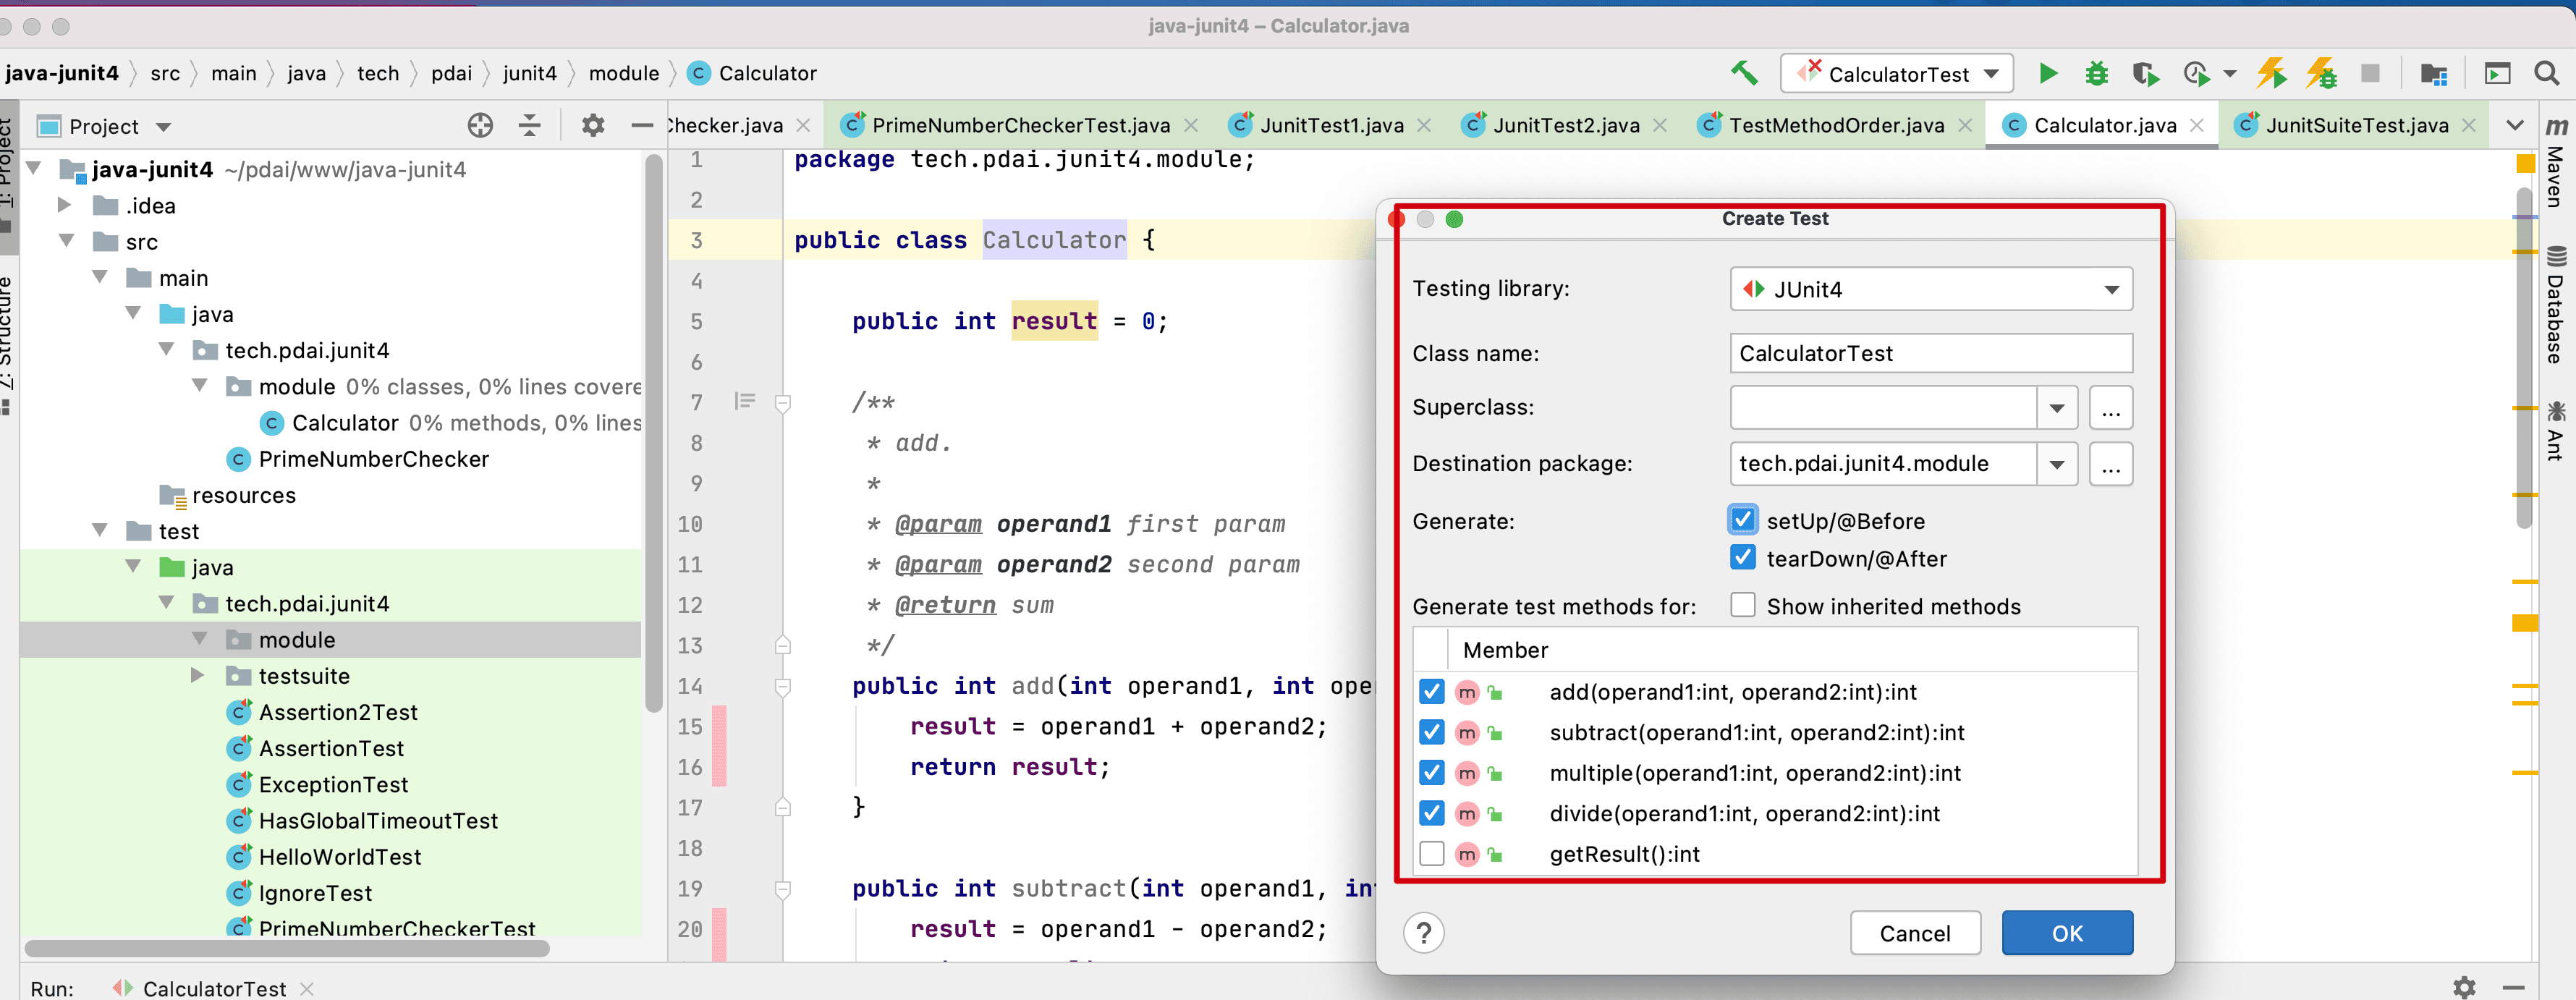Screen dimensions: 2576x1000
Task: Open the CalculatorTest run configuration dropdown
Action: click(x=1897, y=74)
